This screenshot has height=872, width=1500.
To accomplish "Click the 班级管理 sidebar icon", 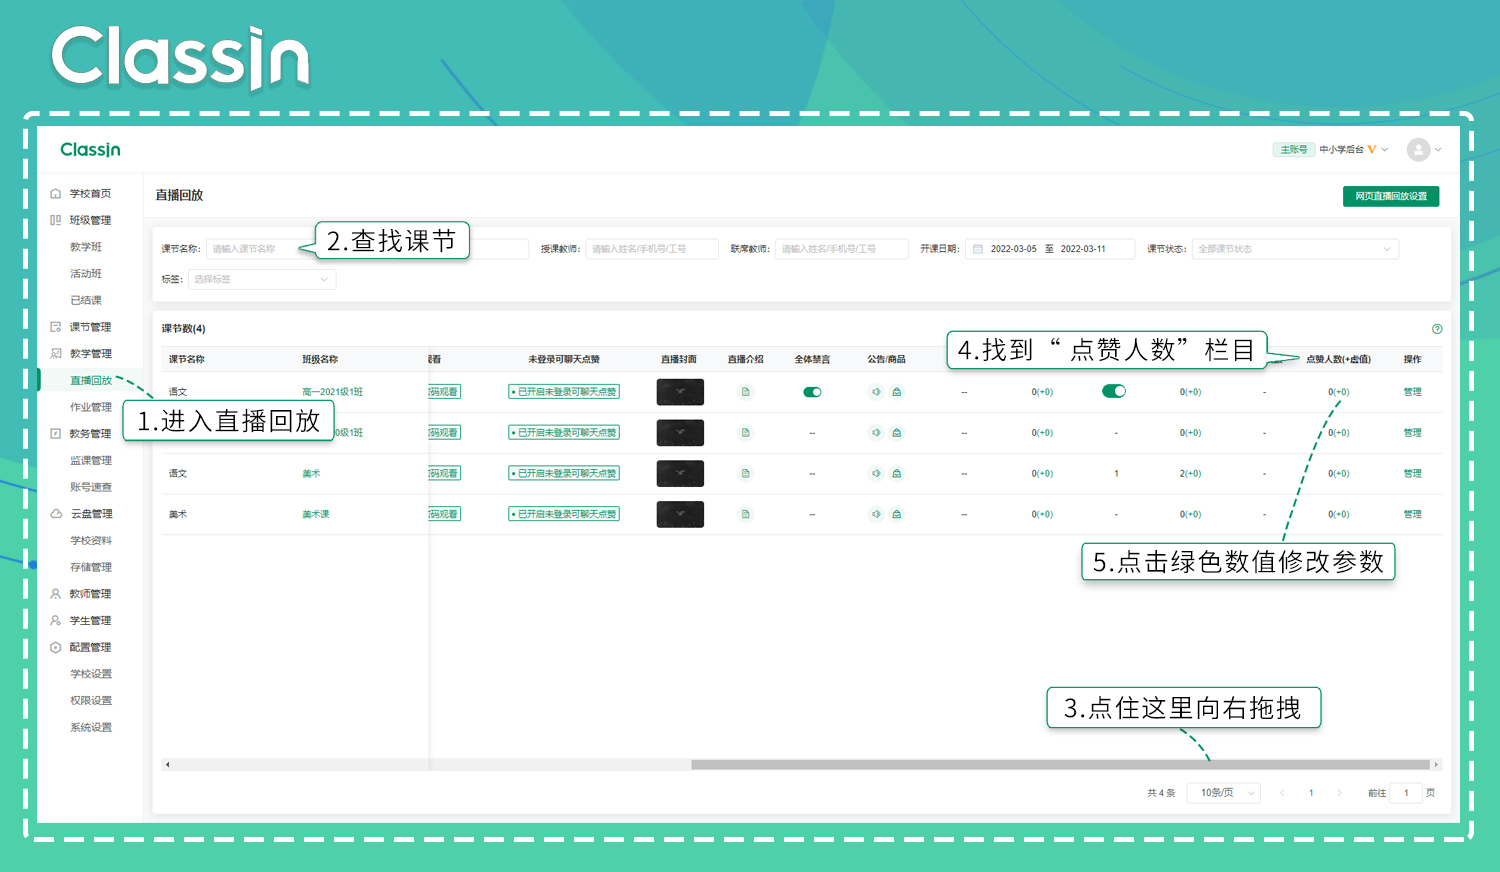I will click(56, 220).
